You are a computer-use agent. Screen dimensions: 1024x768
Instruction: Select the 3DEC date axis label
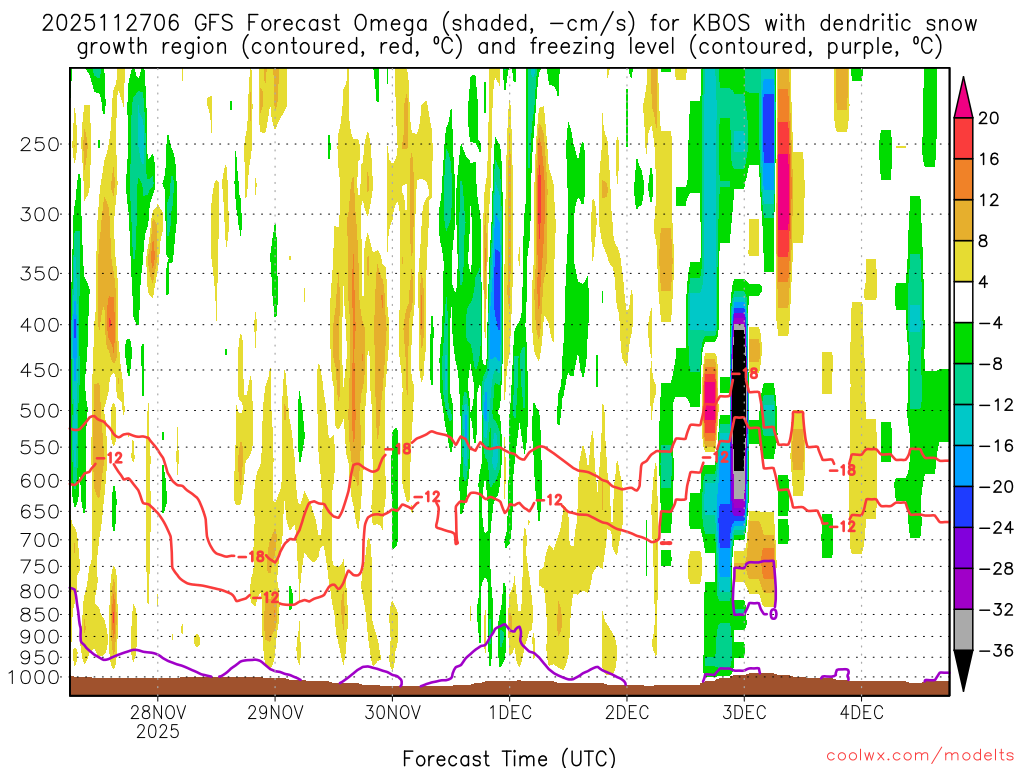(x=744, y=712)
